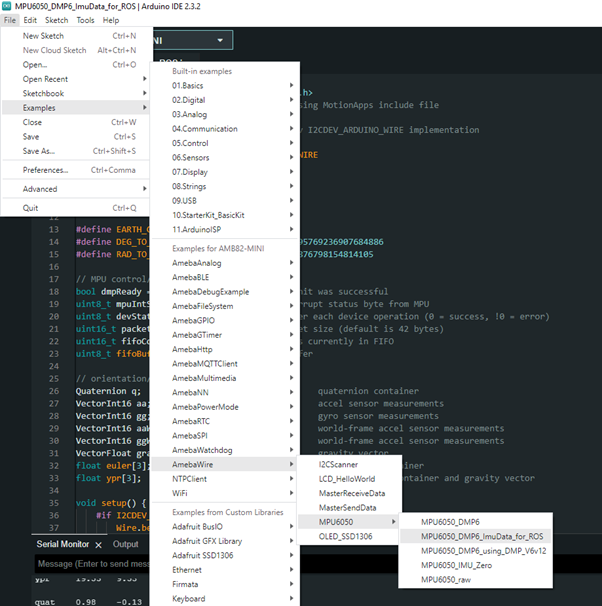Open the Edit menu
Viewport: 602px width, 606px height.
point(31,20)
